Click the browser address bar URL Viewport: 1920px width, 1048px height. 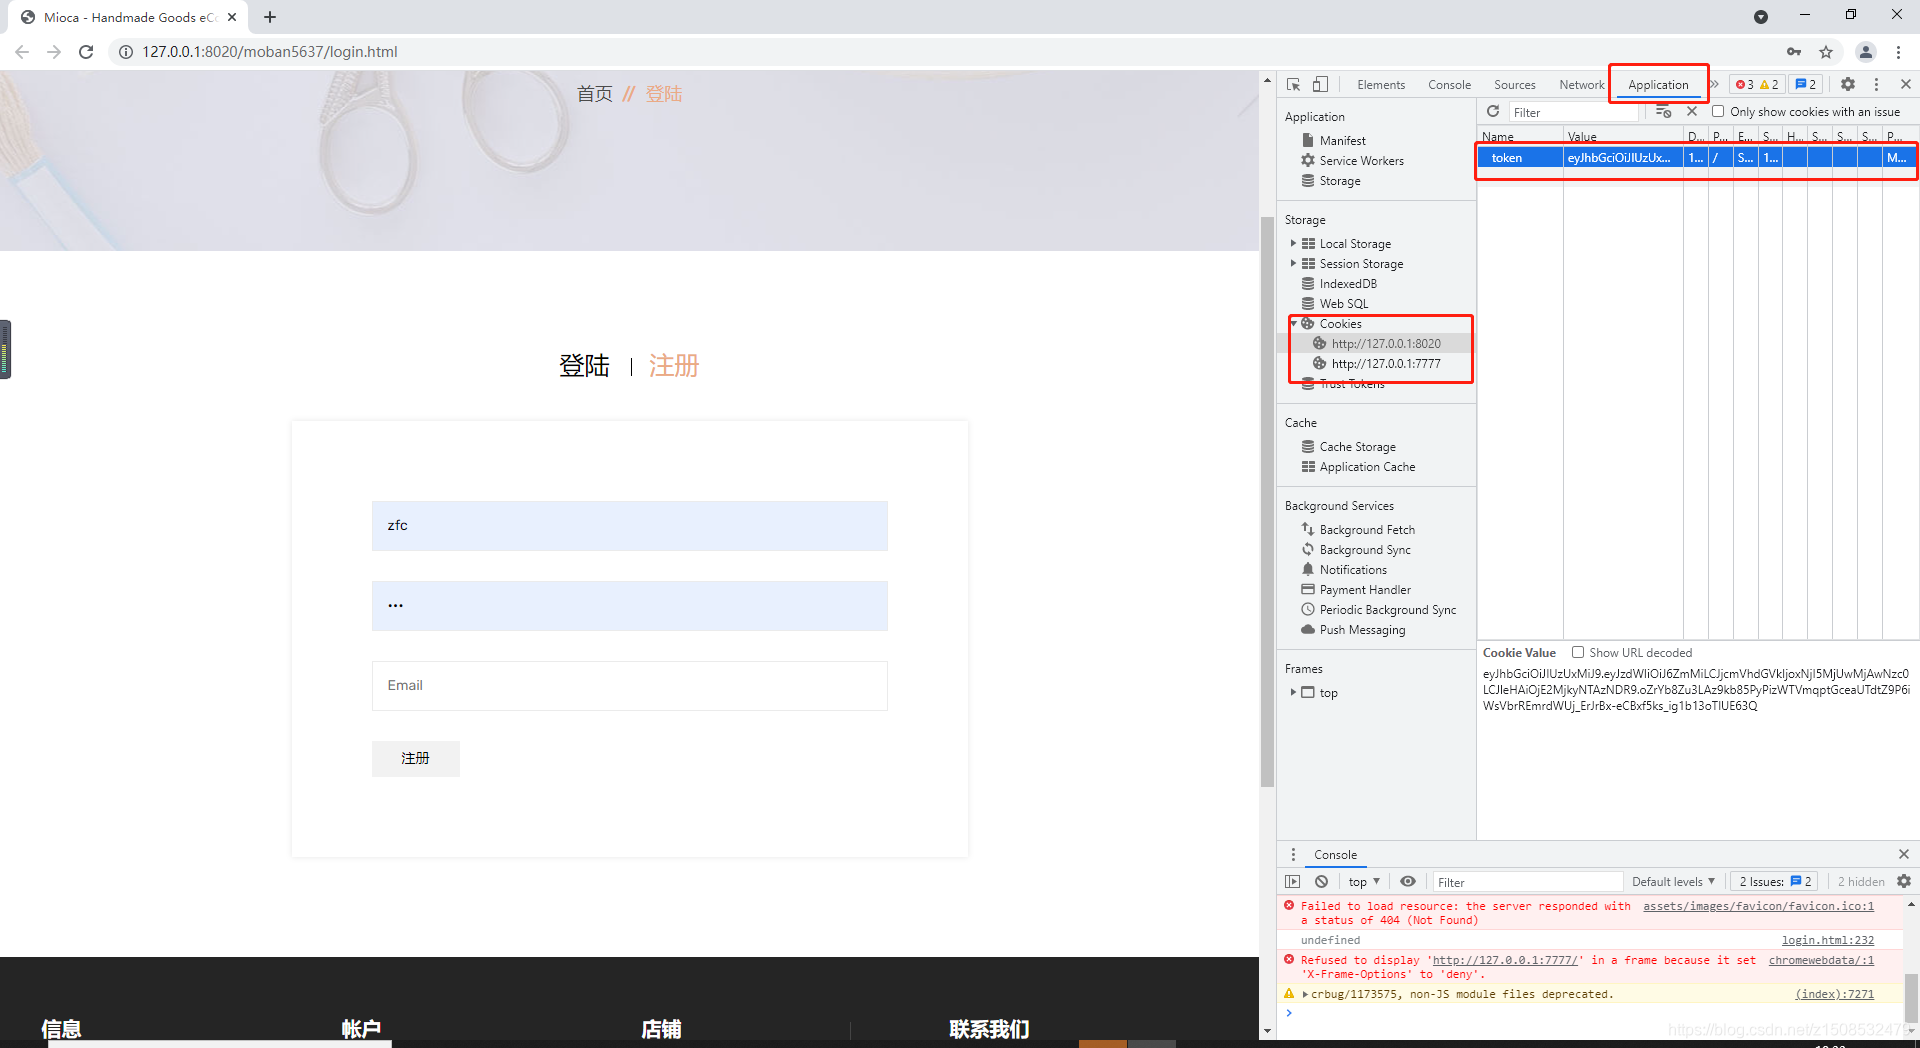pyautogui.click(x=270, y=52)
